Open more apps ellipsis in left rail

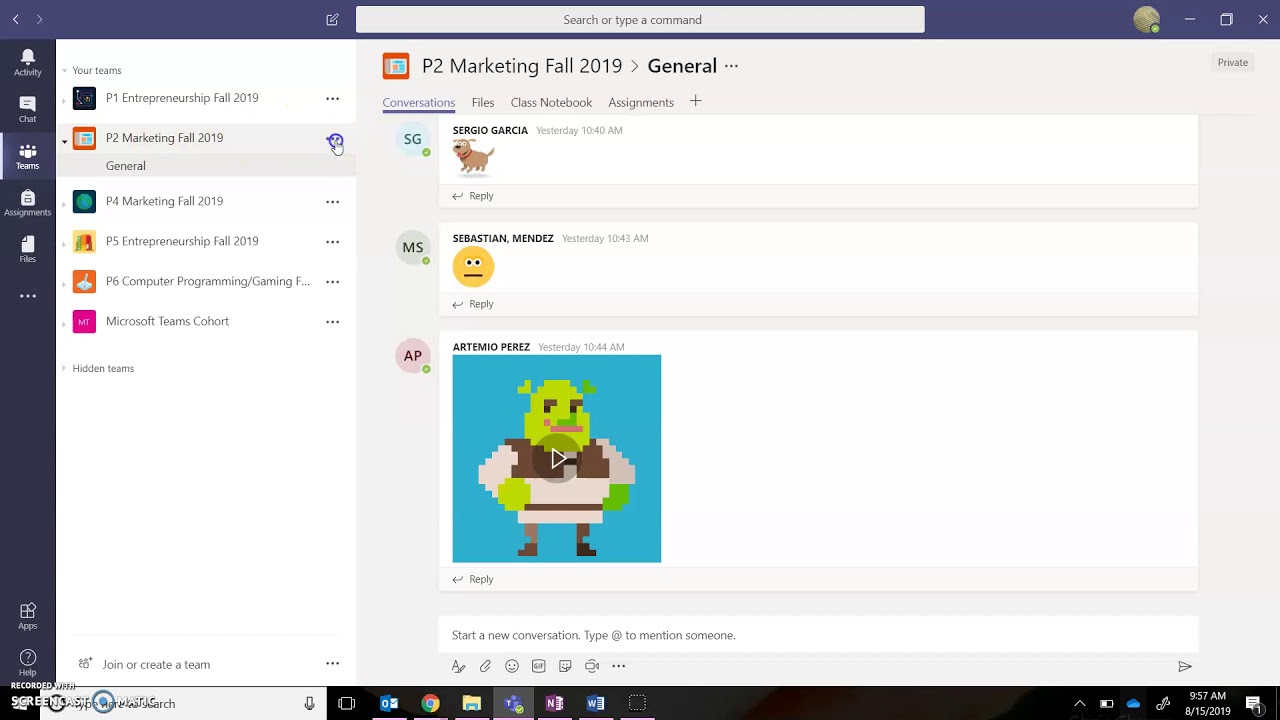point(28,296)
